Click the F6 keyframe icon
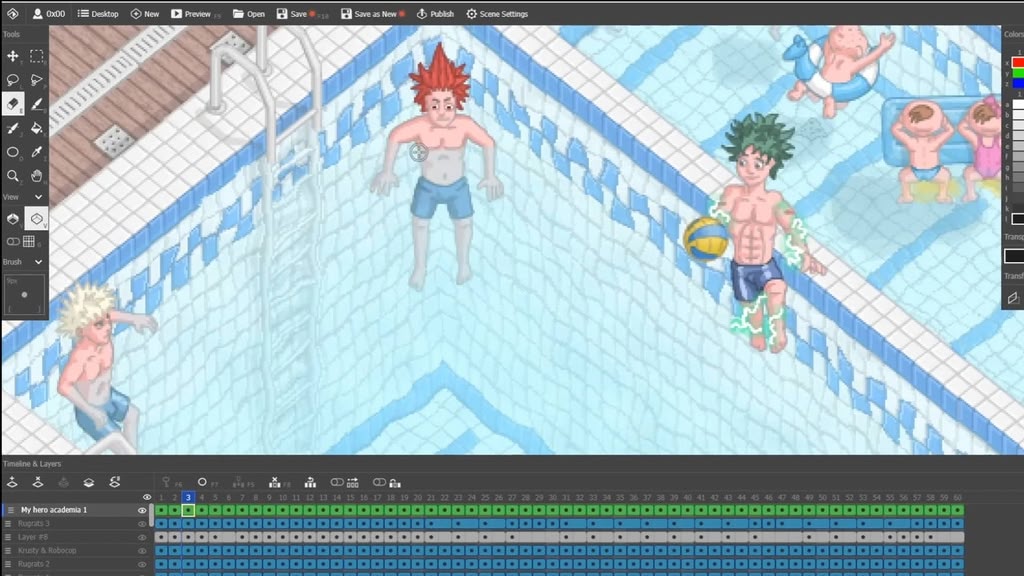Screen dimensions: 1024x576 [x=167, y=483]
